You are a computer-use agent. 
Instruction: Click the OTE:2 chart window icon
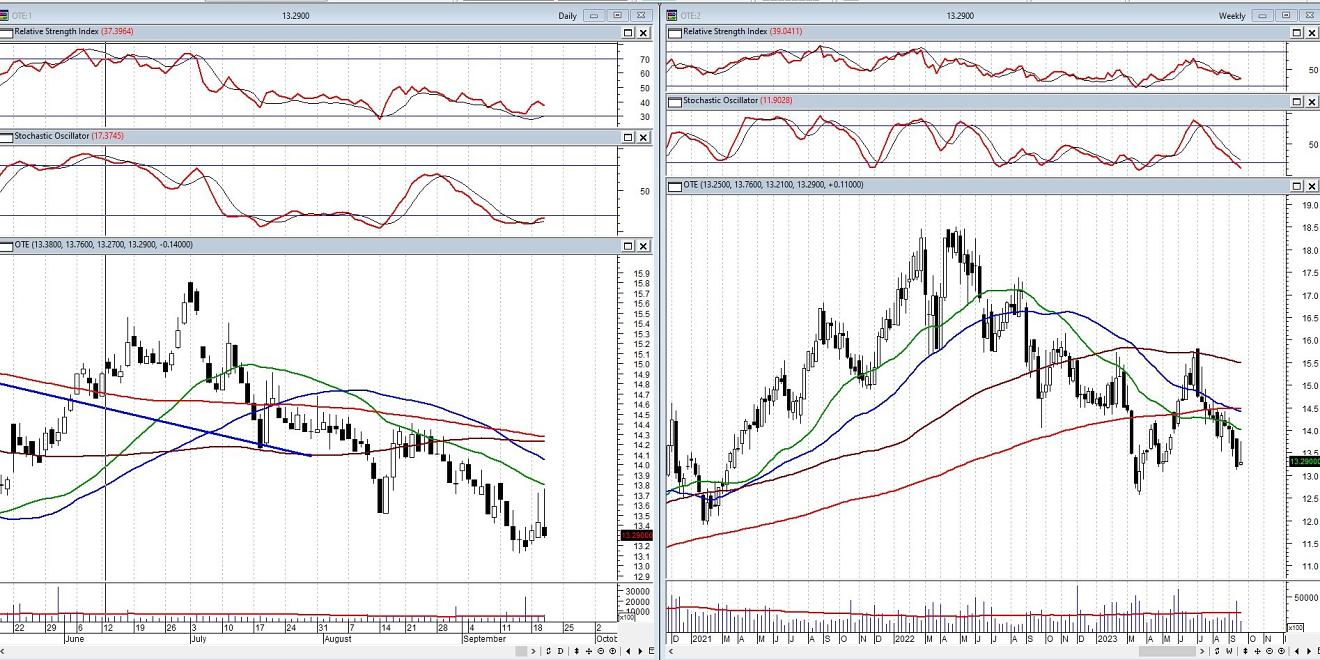coord(672,15)
